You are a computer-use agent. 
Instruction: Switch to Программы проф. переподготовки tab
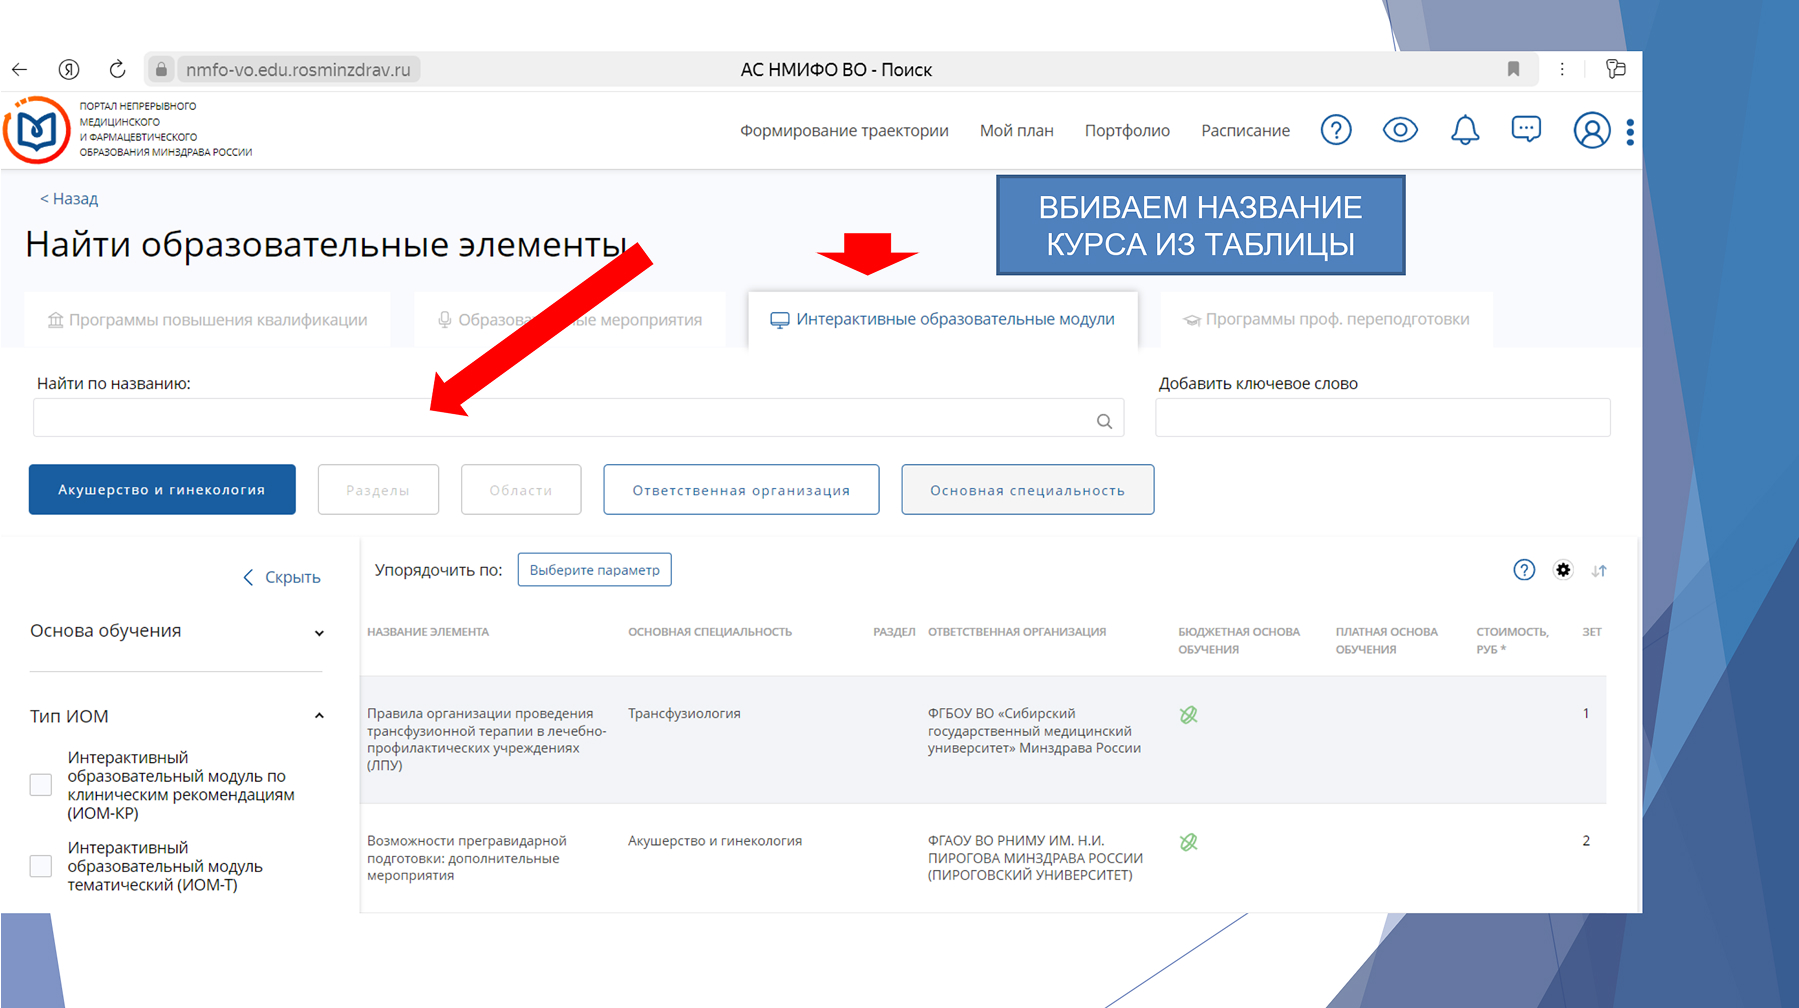coord(1327,320)
